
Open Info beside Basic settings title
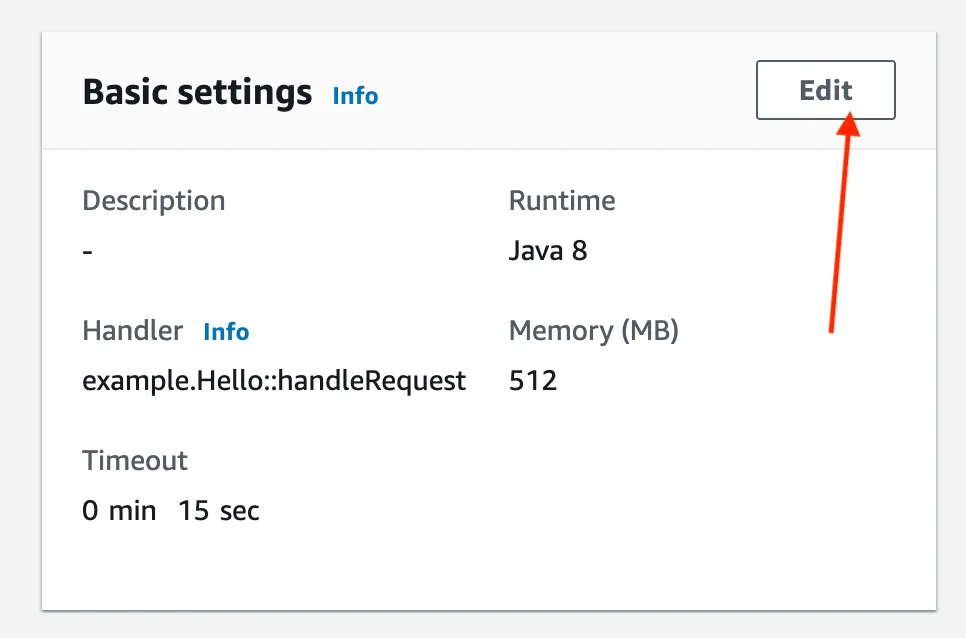coord(355,96)
